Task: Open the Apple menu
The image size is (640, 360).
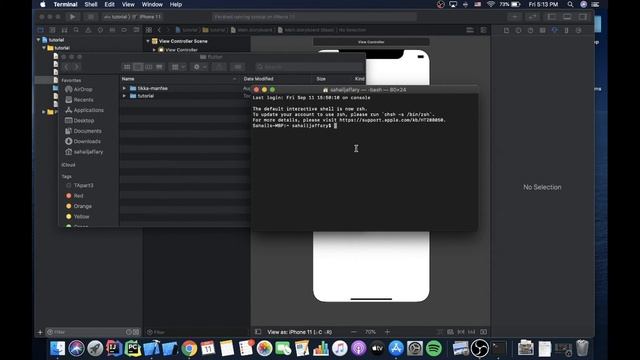Action: 43,4
